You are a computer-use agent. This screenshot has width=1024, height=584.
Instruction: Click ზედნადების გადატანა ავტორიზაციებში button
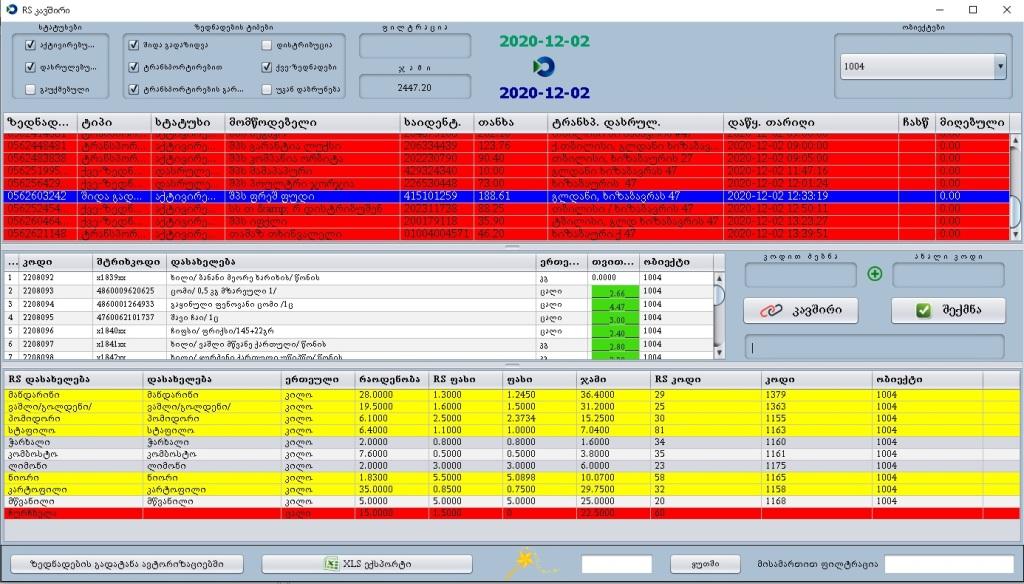point(126,564)
